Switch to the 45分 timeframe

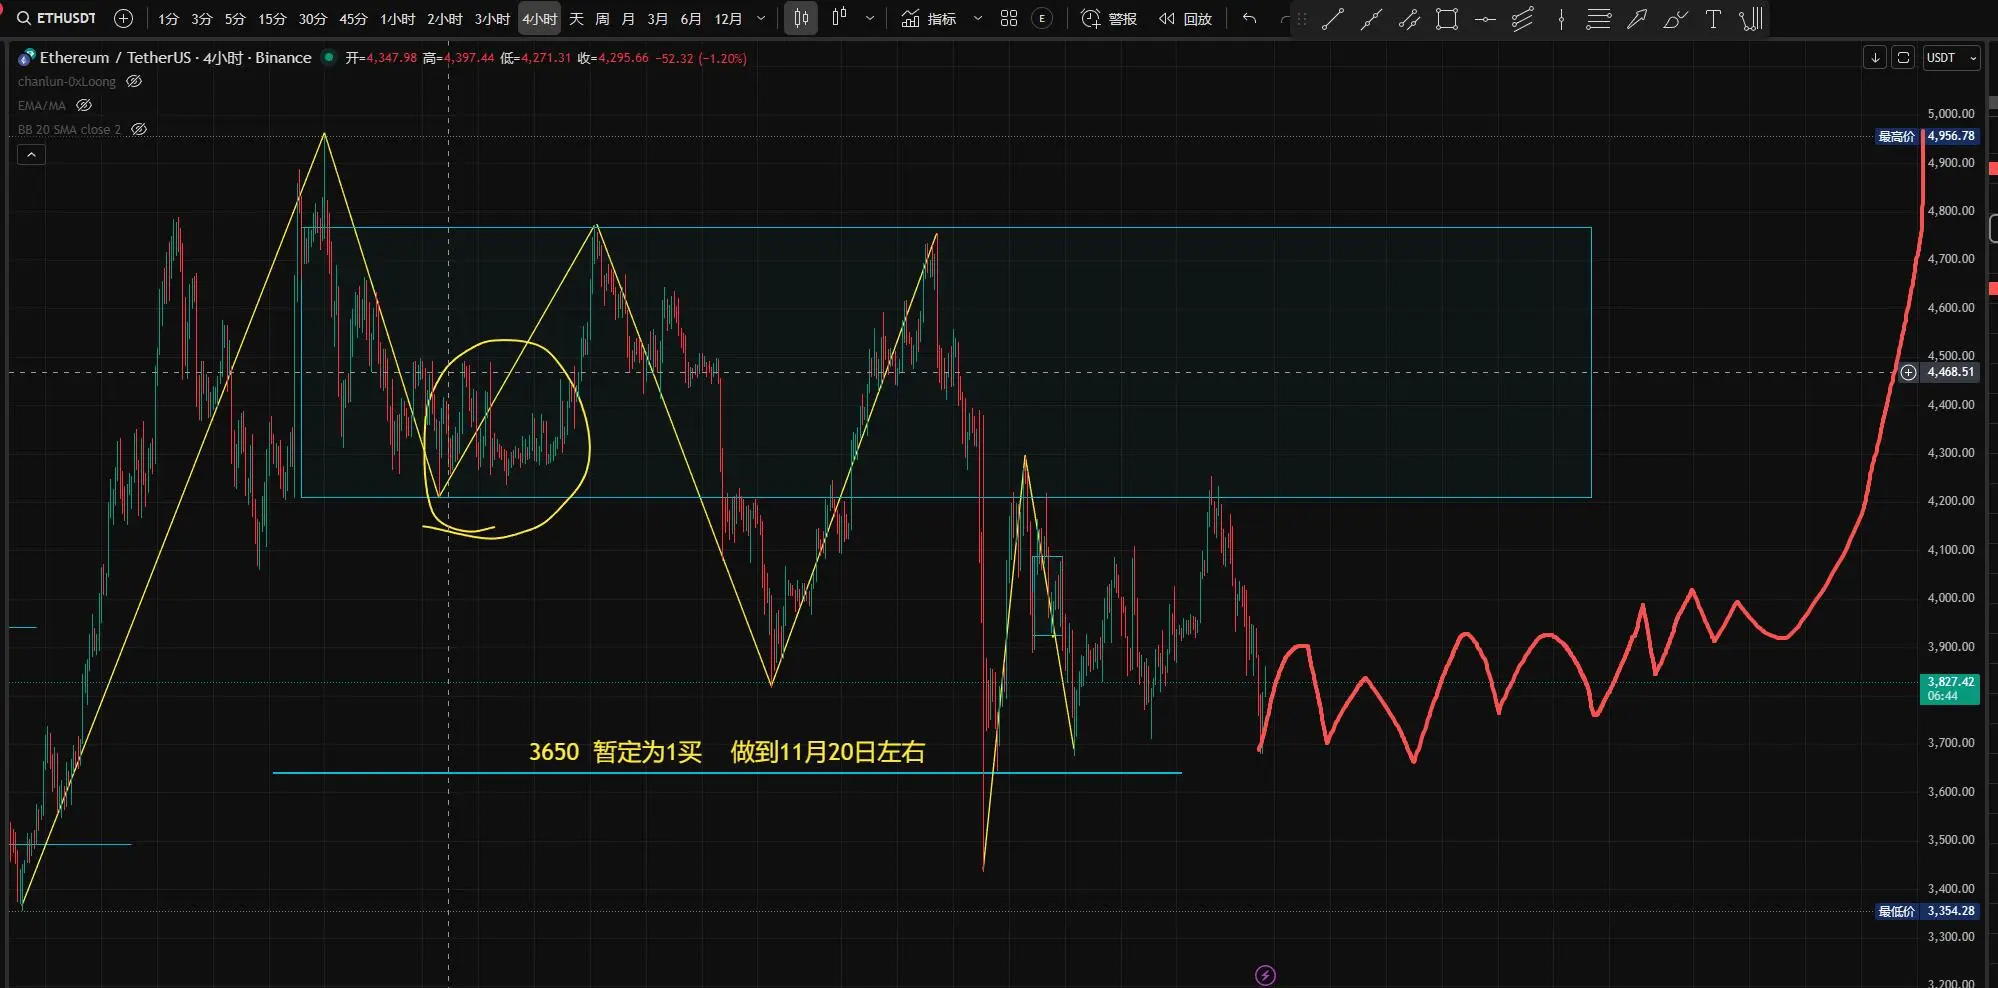click(x=353, y=19)
